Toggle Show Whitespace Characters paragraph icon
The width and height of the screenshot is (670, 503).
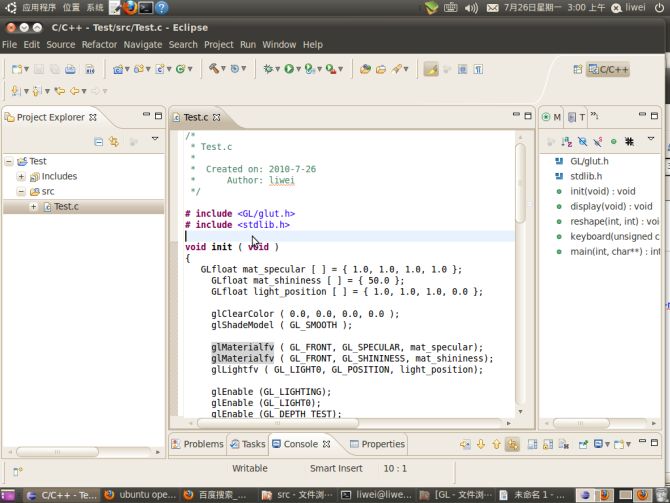click(x=478, y=69)
